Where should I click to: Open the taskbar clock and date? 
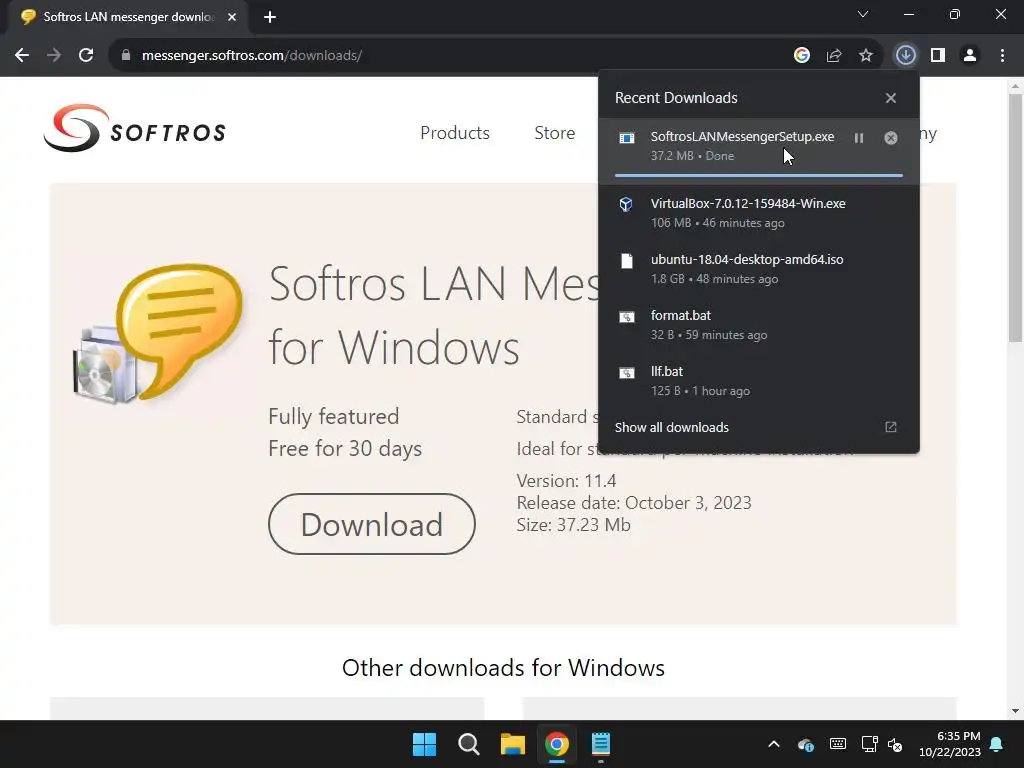tap(950, 744)
